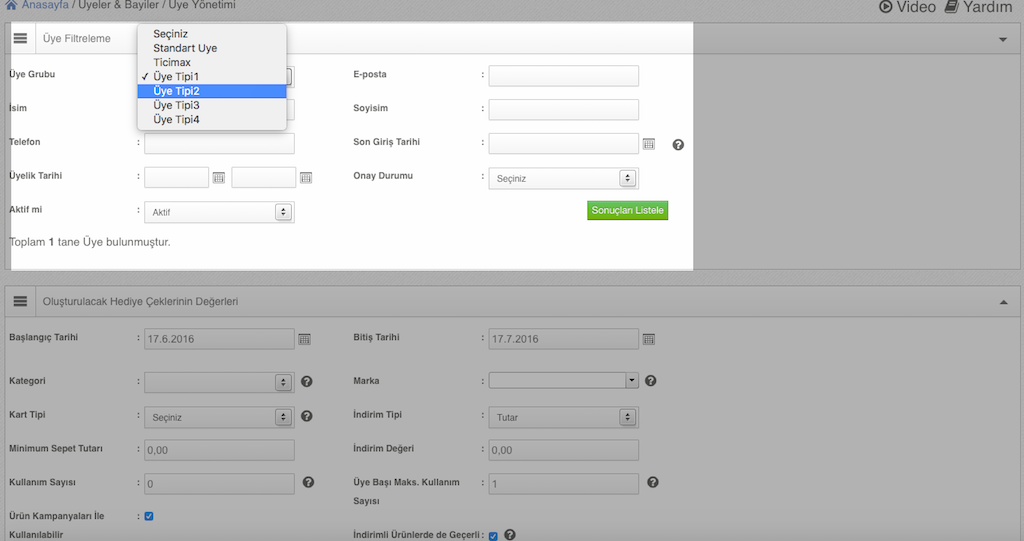The image size is (1024, 541).
Task: Open the Anasayfa breadcrumb link
Action: (x=44, y=6)
